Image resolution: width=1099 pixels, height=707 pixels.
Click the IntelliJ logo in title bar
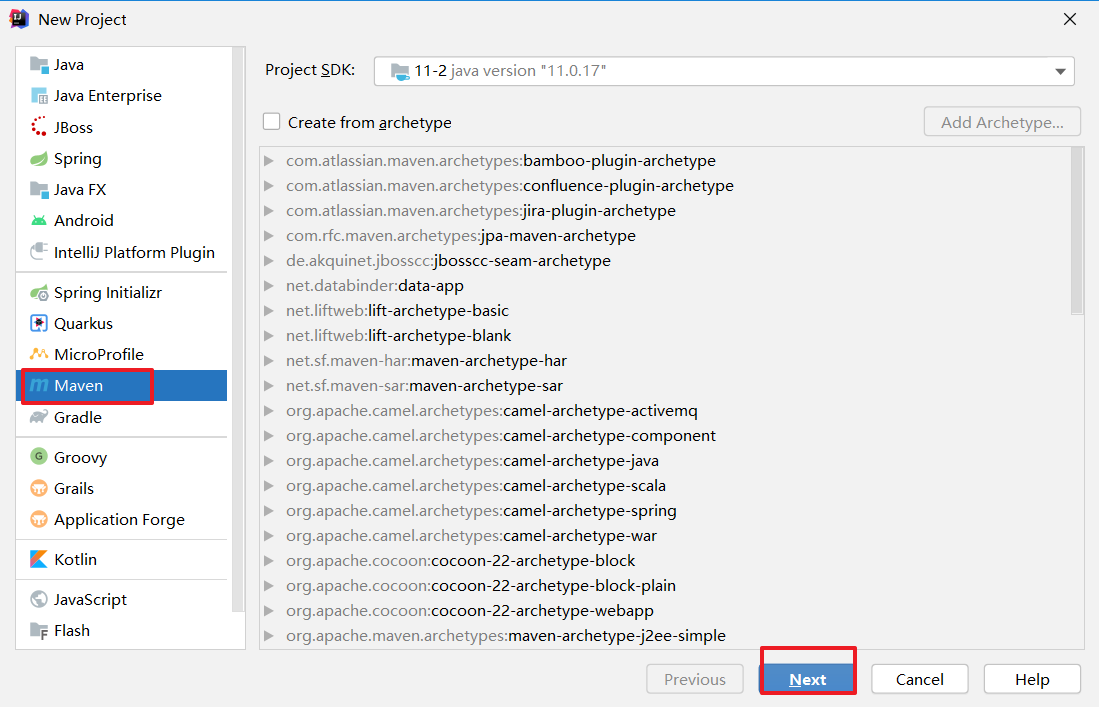tap(19, 19)
